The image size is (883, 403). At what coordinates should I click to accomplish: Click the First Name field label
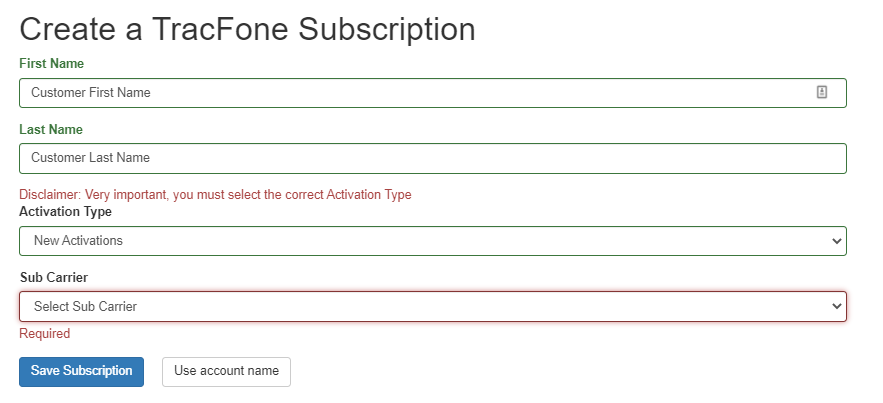pos(51,64)
